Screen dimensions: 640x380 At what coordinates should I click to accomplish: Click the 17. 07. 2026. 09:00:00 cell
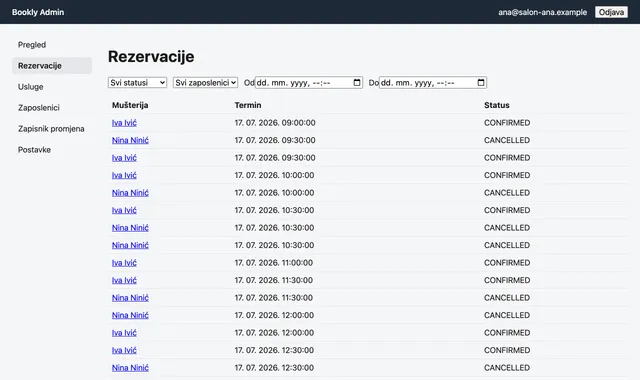tap(275, 123)
